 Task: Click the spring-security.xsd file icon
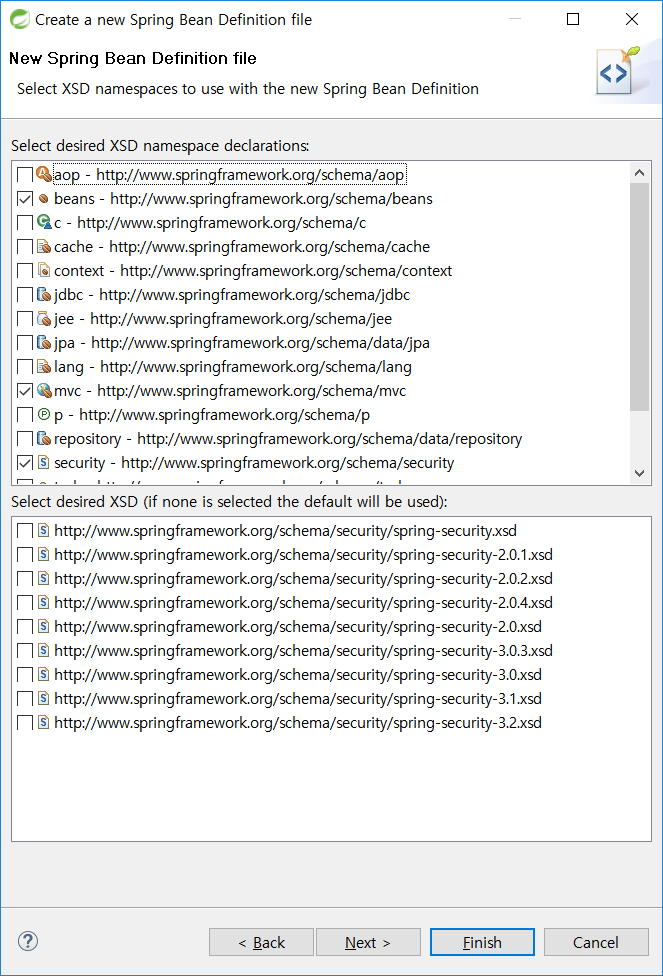coord(44,530)
